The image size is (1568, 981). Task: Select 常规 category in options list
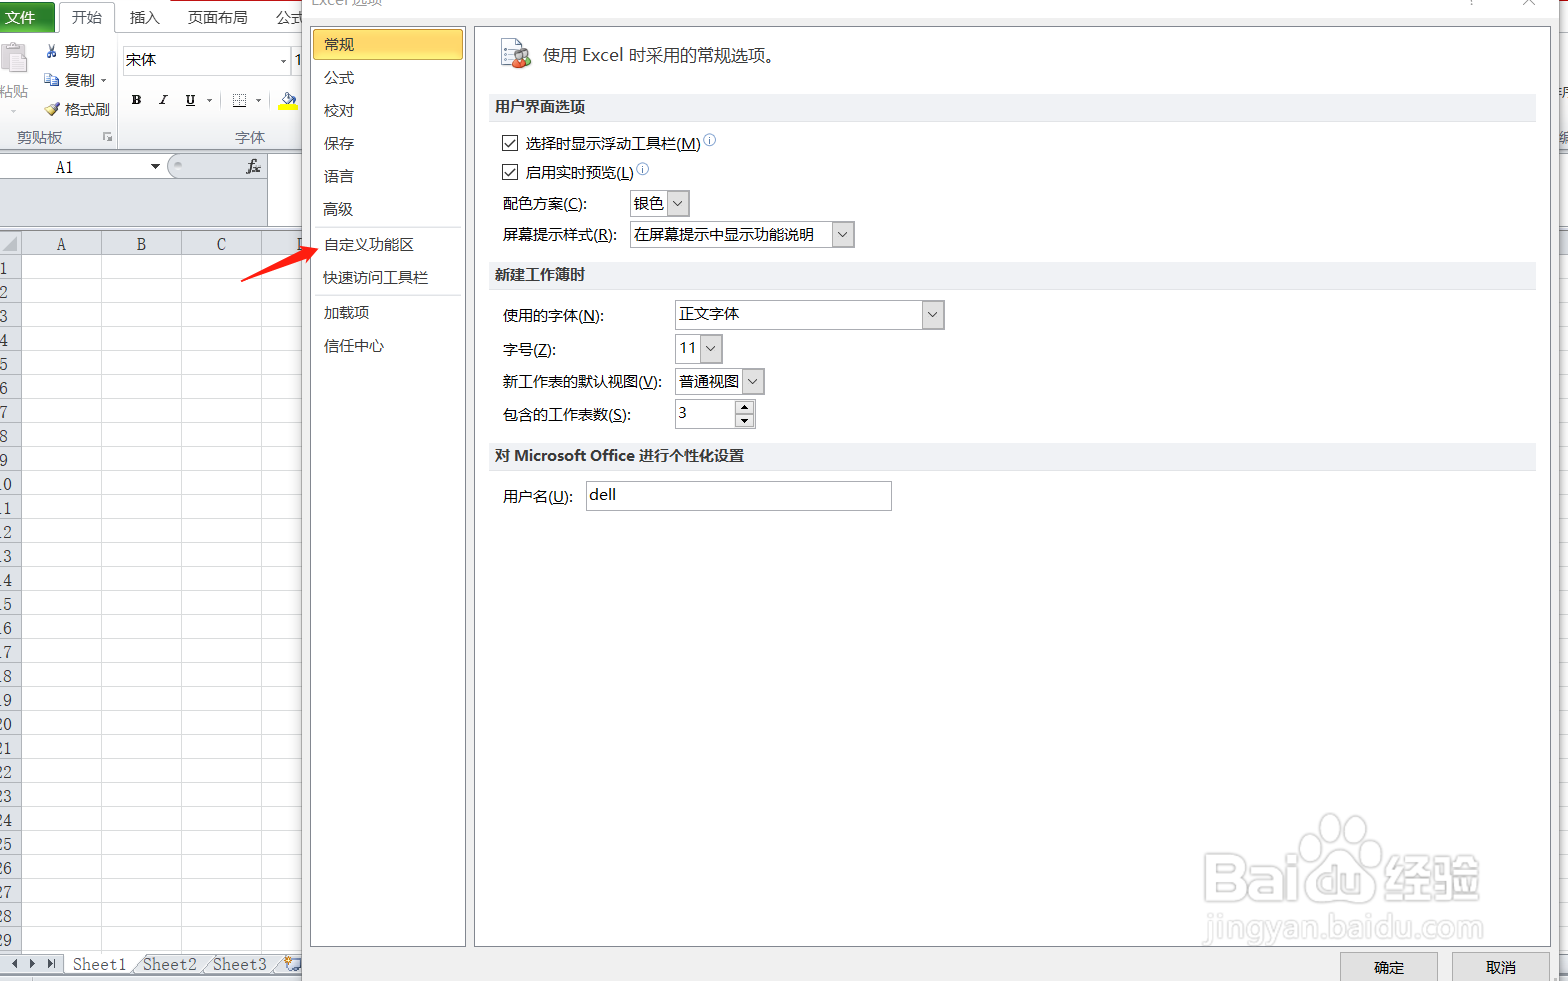(x=388, y=44)
